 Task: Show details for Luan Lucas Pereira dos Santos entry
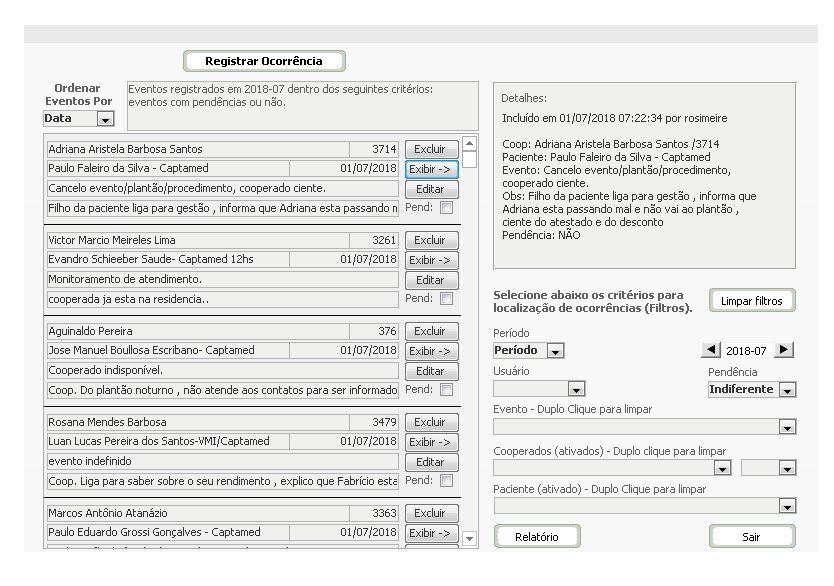(431, 442)
